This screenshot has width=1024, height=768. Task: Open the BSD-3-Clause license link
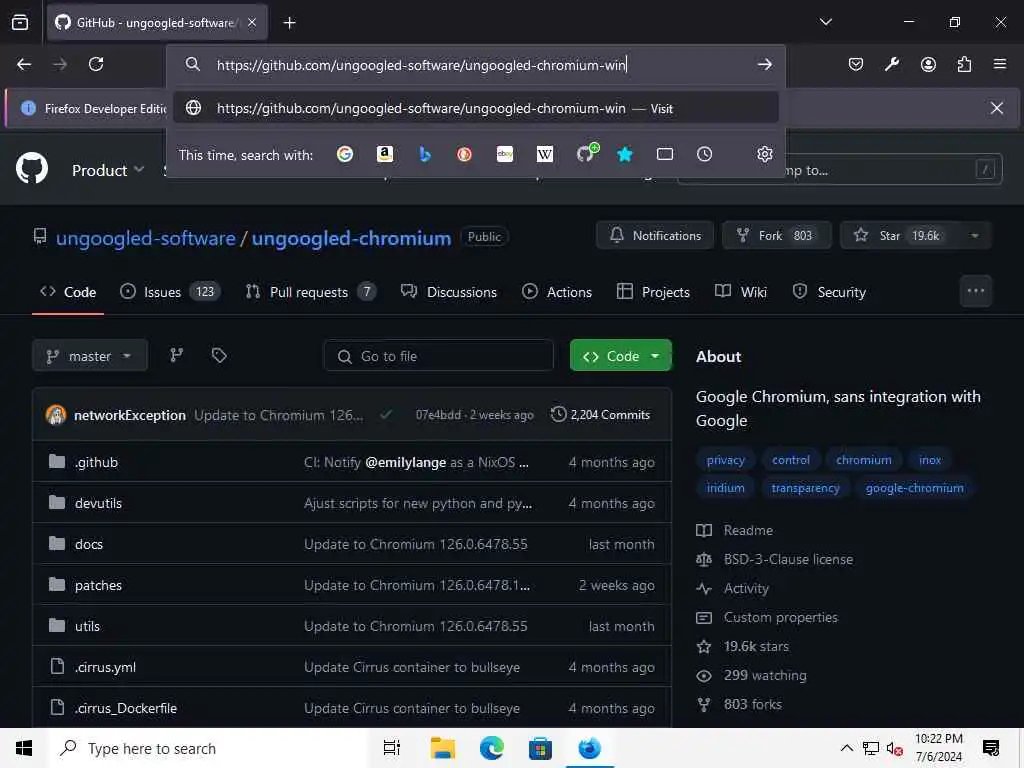[x=788, y=559]
